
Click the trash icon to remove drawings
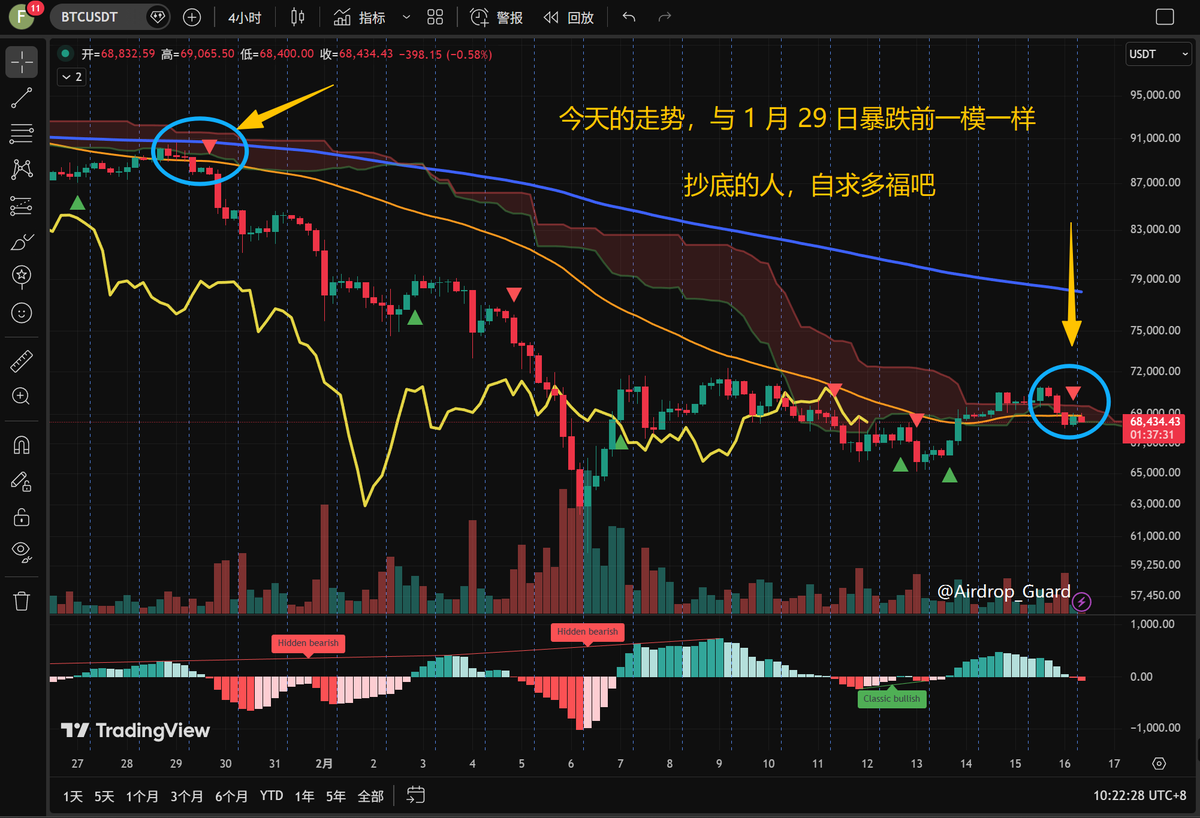pyautogui.click(x=21, y=600)
